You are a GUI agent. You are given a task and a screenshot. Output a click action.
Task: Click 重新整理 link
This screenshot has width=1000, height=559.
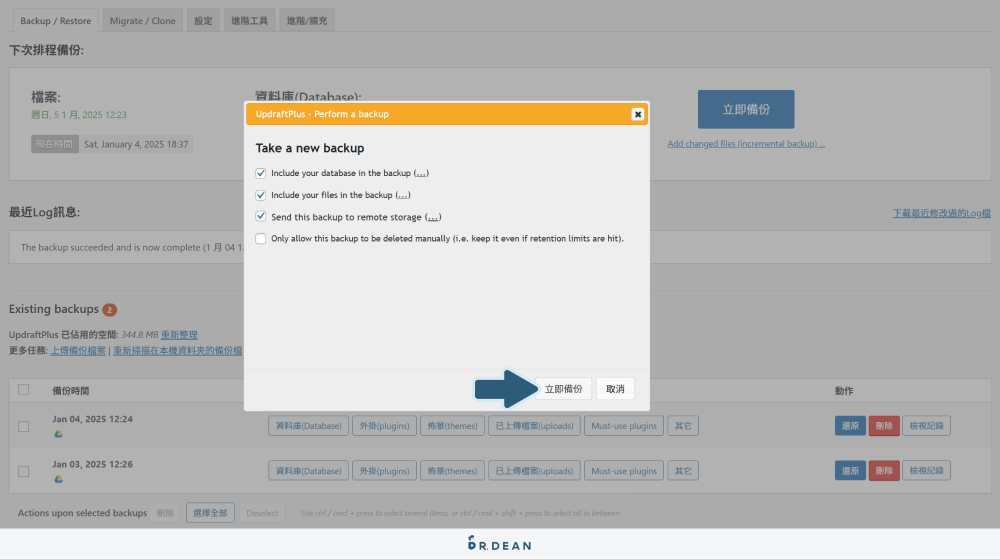click(x=179, y=335)
